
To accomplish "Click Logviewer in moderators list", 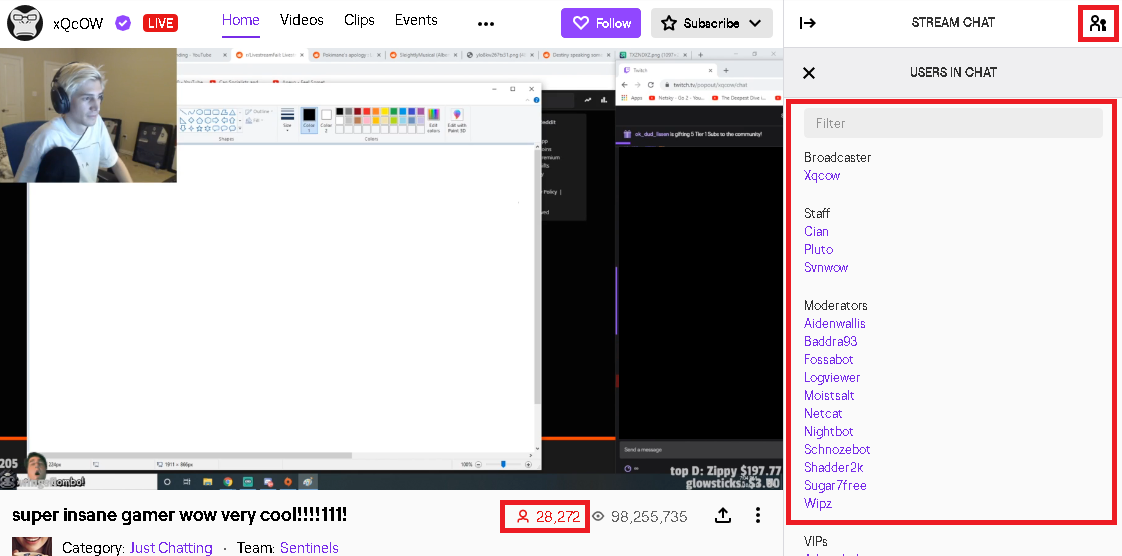I will point(831,377).
